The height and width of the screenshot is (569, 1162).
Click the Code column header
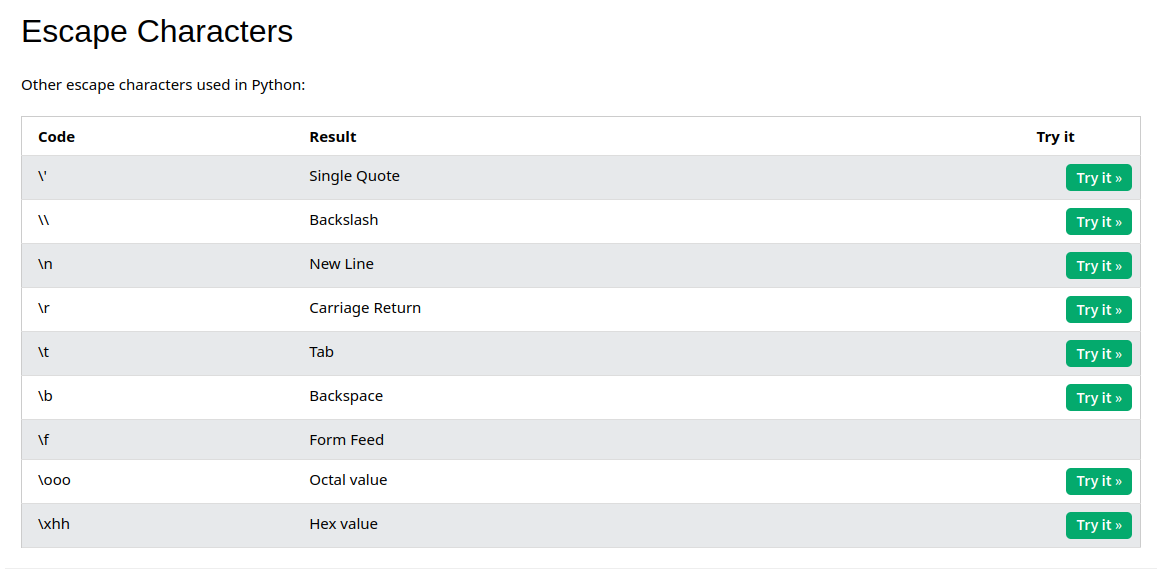coord(56,137)
